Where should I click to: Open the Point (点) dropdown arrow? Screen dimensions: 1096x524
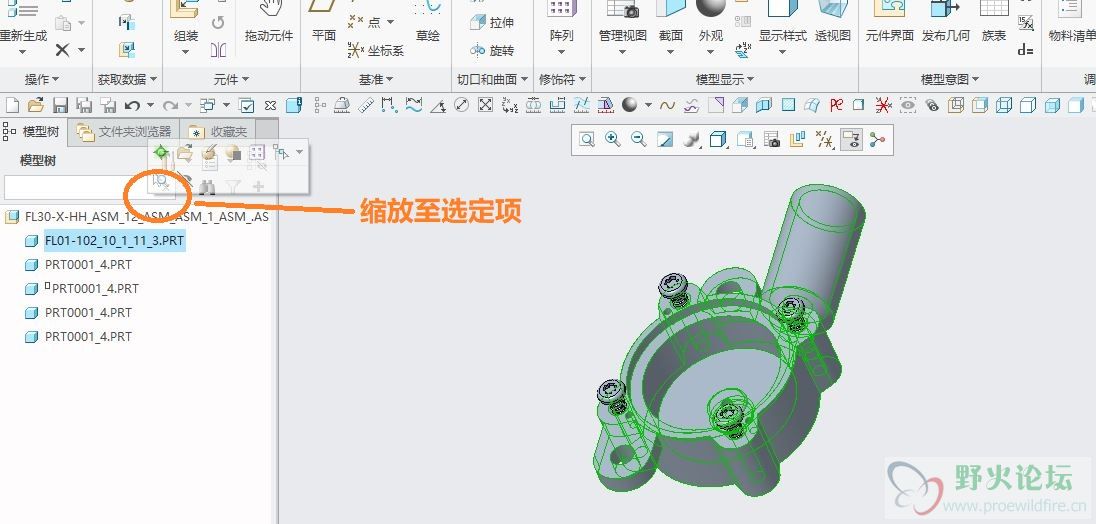click(390, 22)
